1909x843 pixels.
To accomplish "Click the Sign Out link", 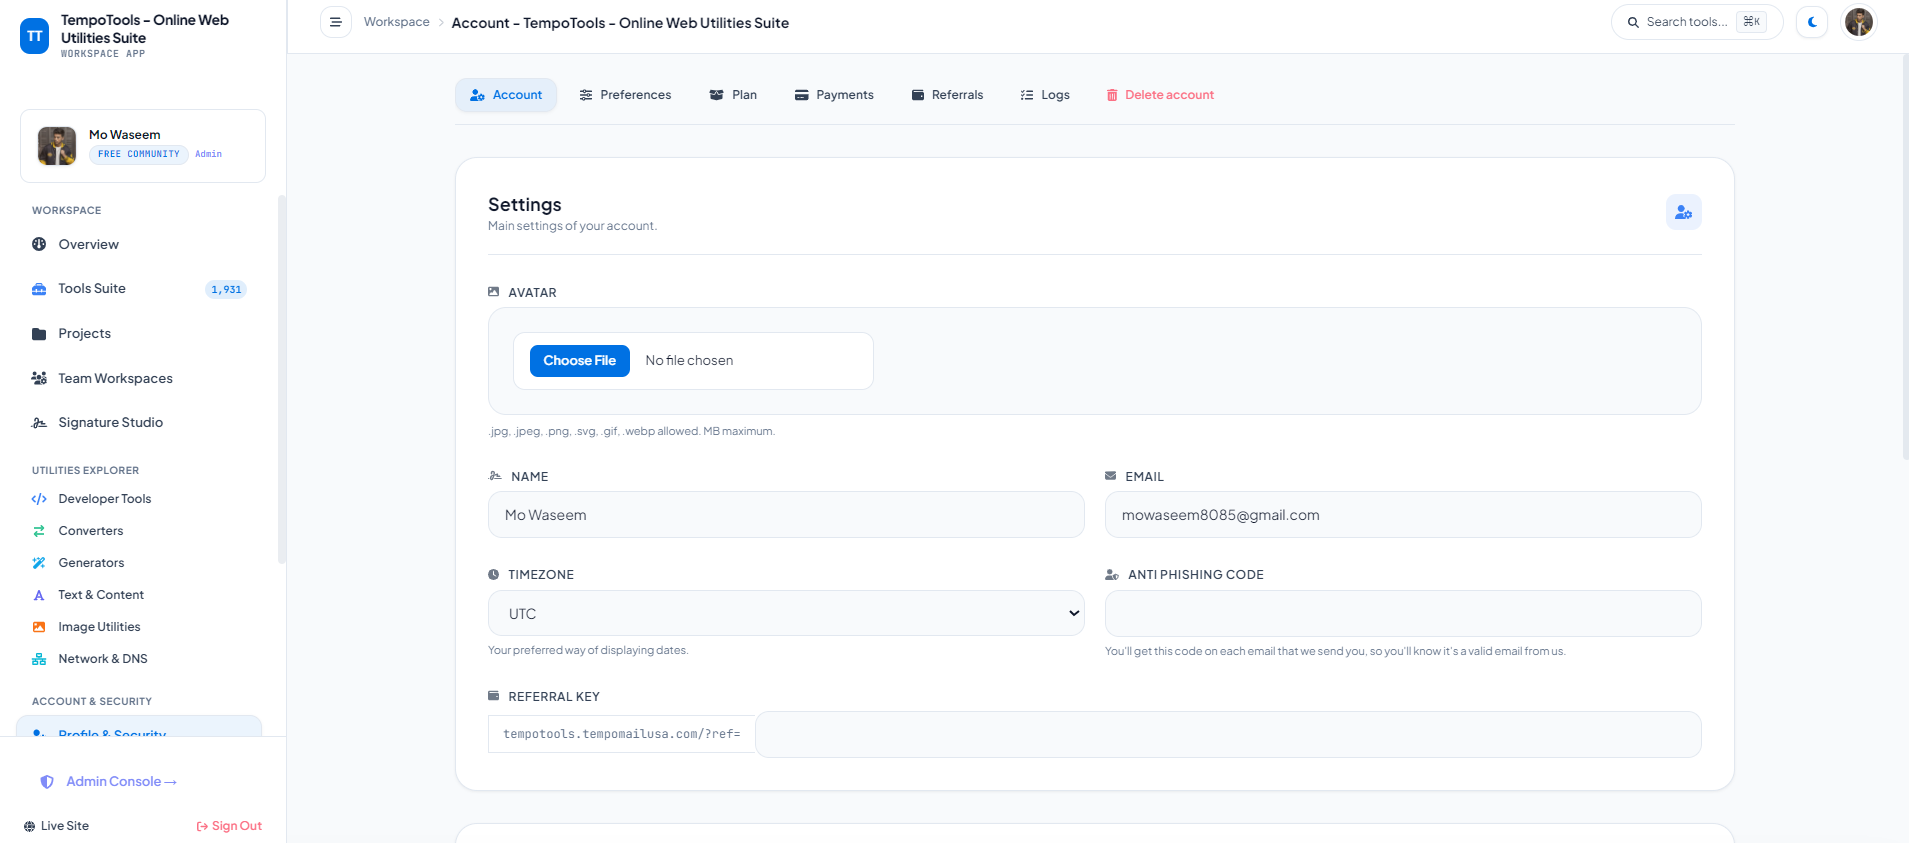I will click(x=229, y=826).
